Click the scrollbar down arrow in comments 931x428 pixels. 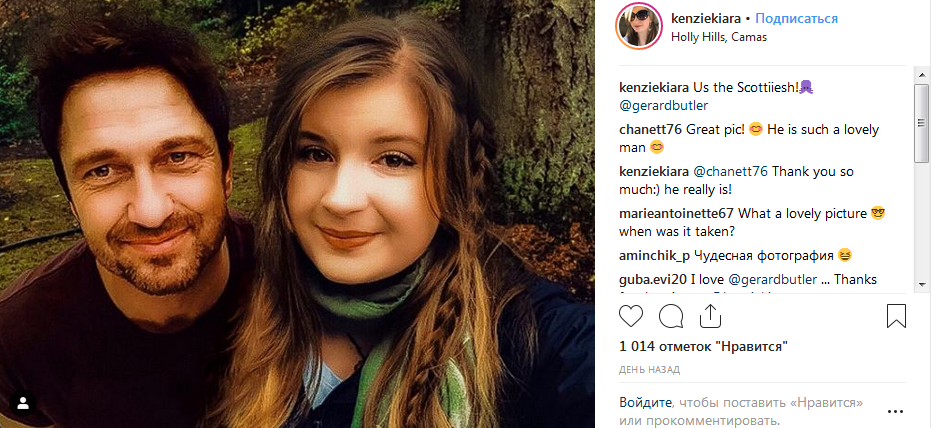(x=921, y=285)
